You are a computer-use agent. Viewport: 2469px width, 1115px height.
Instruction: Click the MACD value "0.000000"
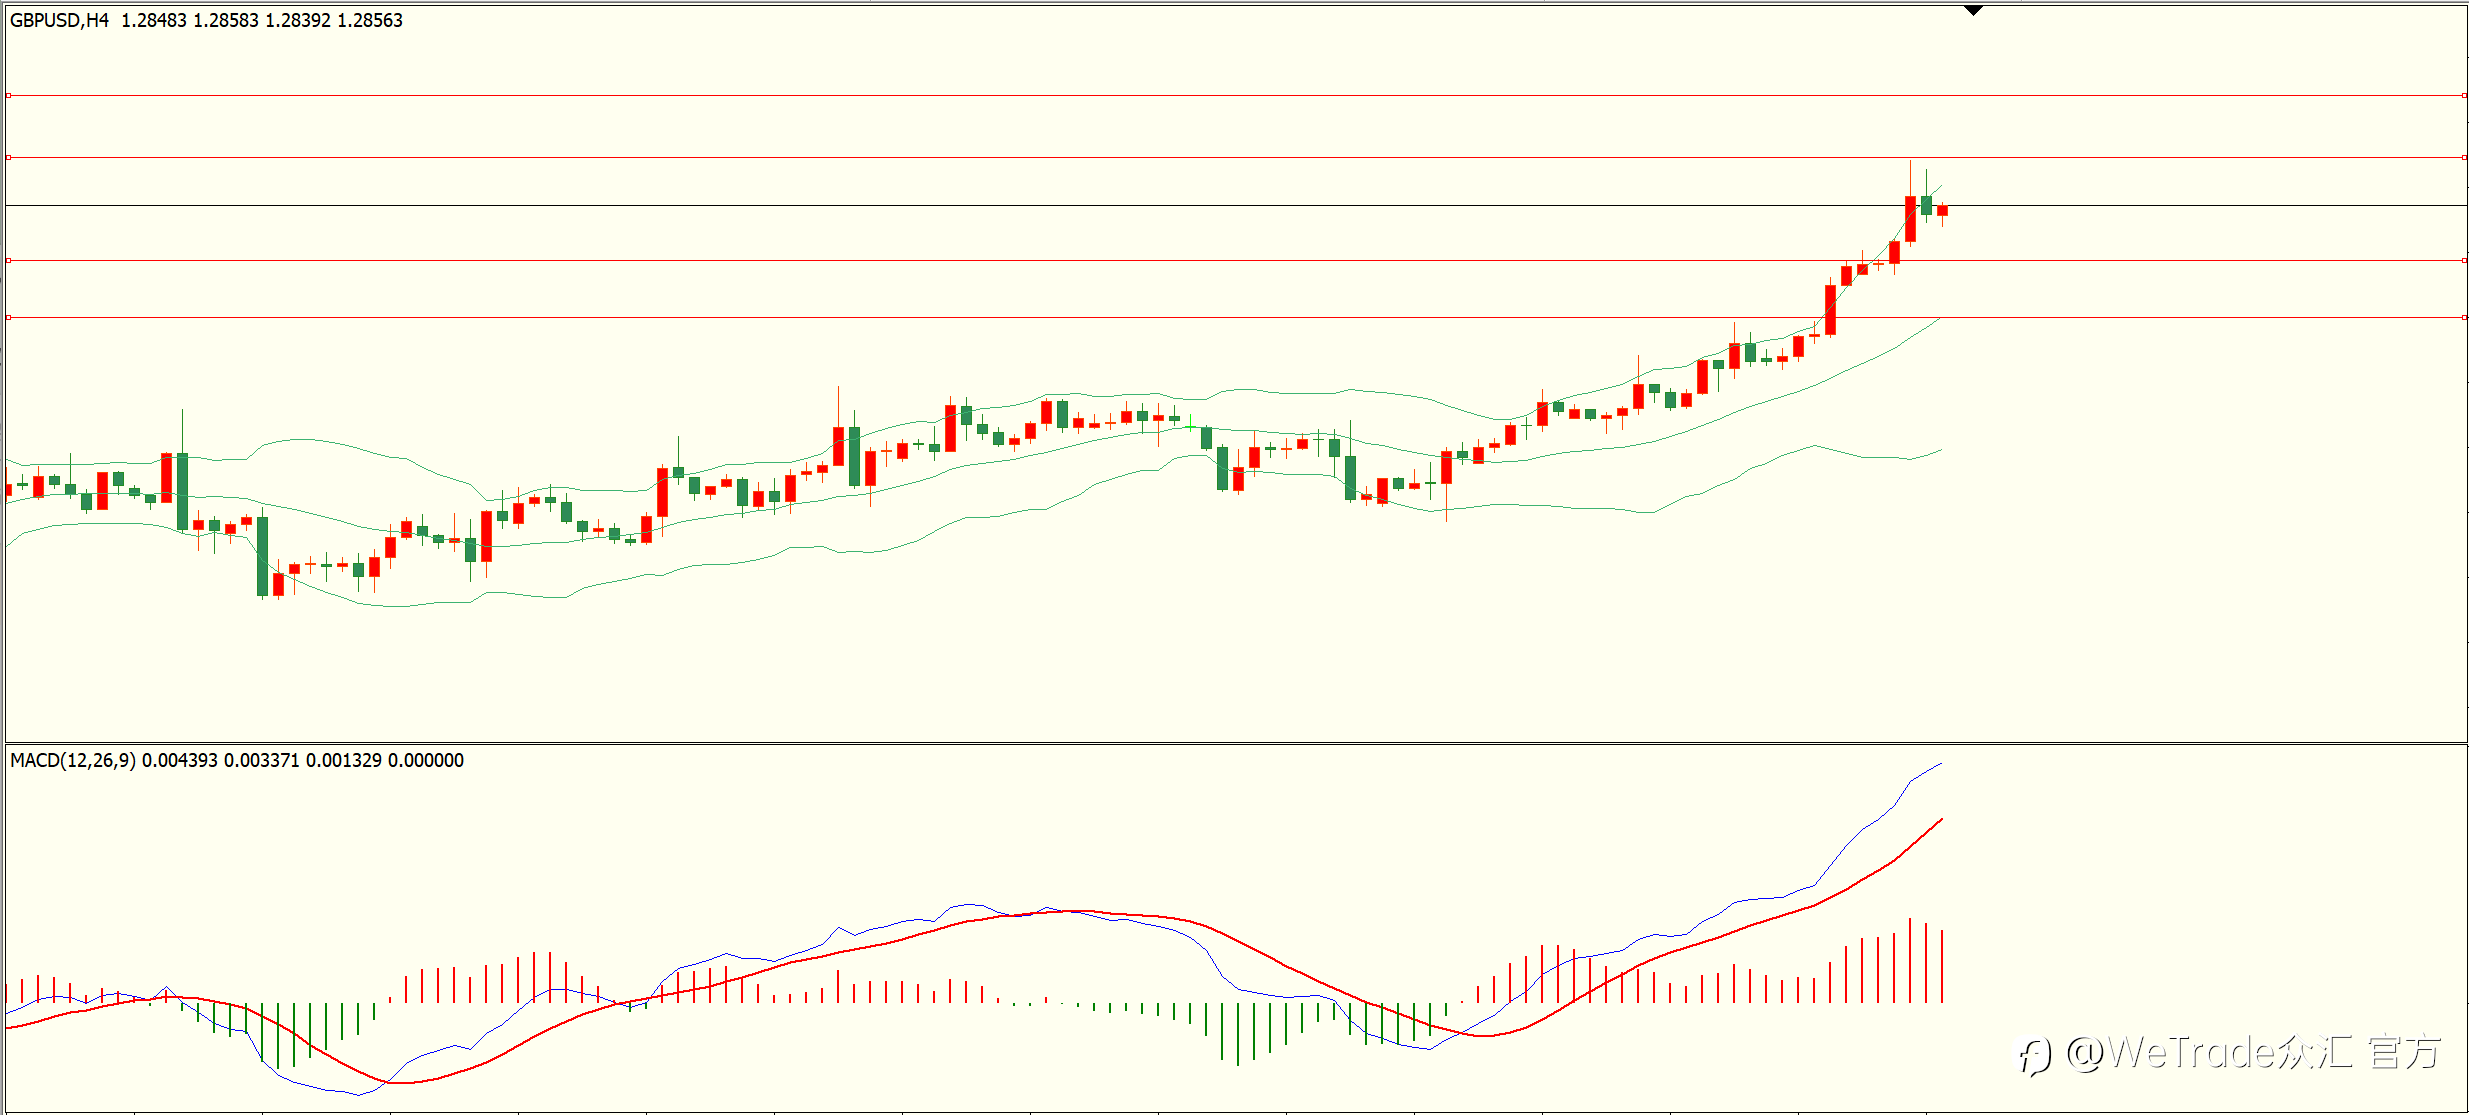point(426,760)
